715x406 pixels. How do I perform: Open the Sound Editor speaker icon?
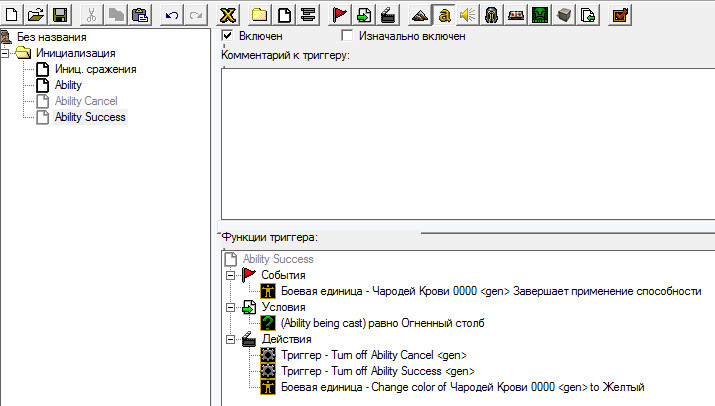(x=468, y=15)
